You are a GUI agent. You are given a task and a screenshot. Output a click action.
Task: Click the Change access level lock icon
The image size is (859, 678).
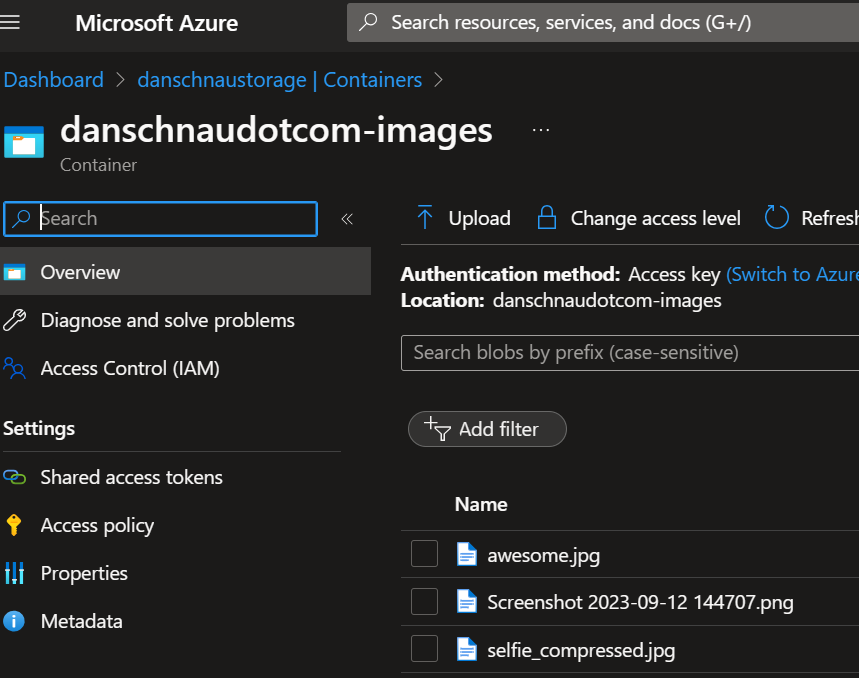tap(547, 217)
